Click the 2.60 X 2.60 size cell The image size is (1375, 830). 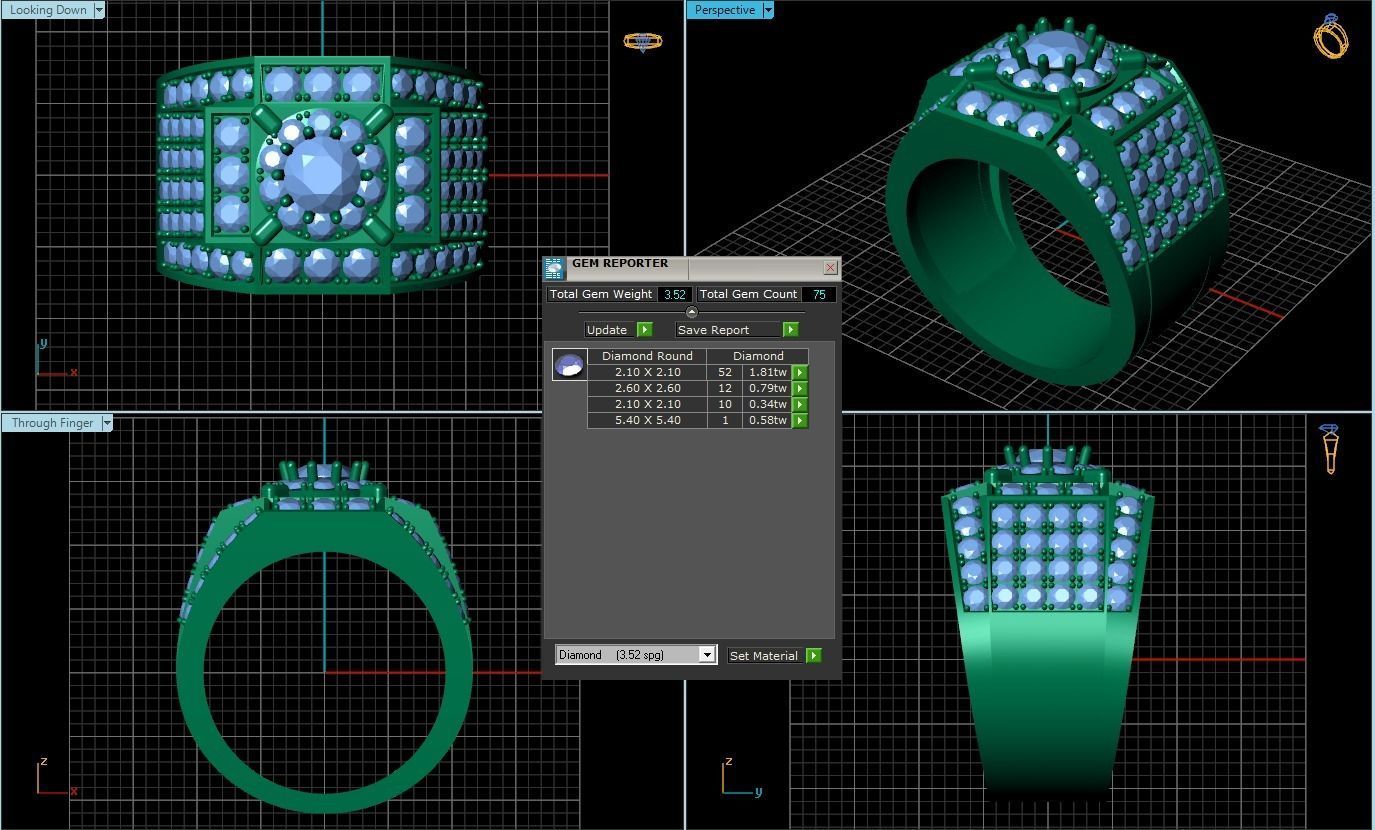coord(647,388)
